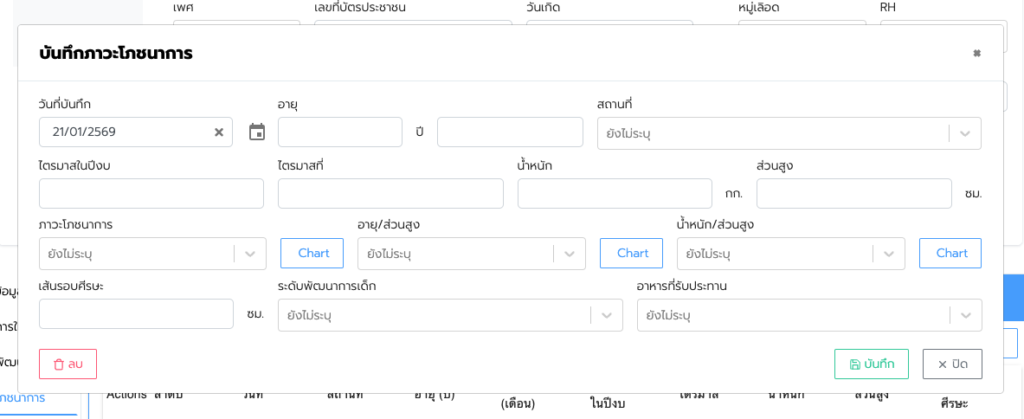The height and width of the screenshot is (419, 1024).
Task: Show Chart for อายุ/ส่วนสูง
Action: click(632, 253)
